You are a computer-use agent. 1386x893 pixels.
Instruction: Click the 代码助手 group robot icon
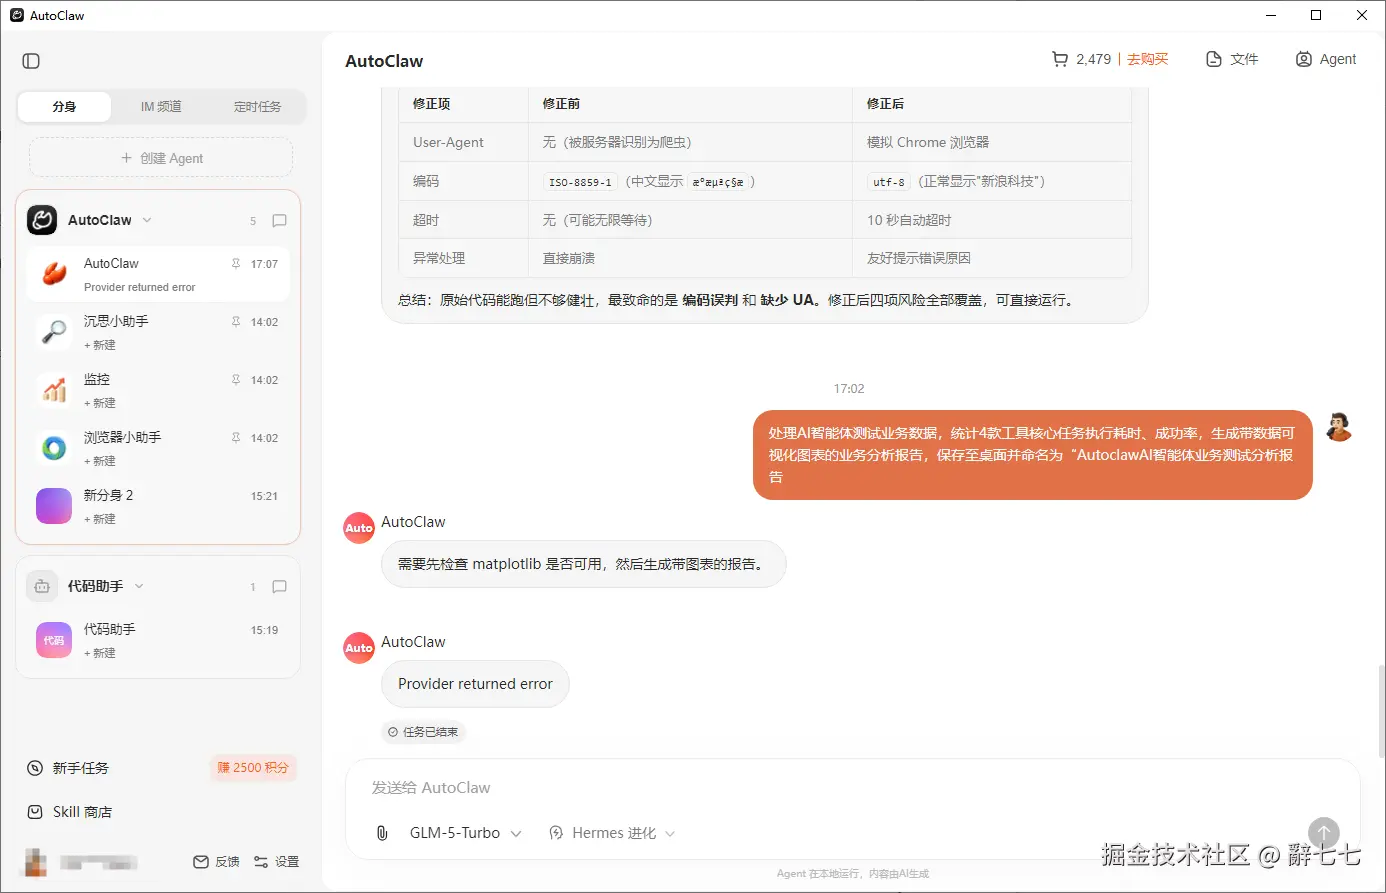[x=42, y=587]
